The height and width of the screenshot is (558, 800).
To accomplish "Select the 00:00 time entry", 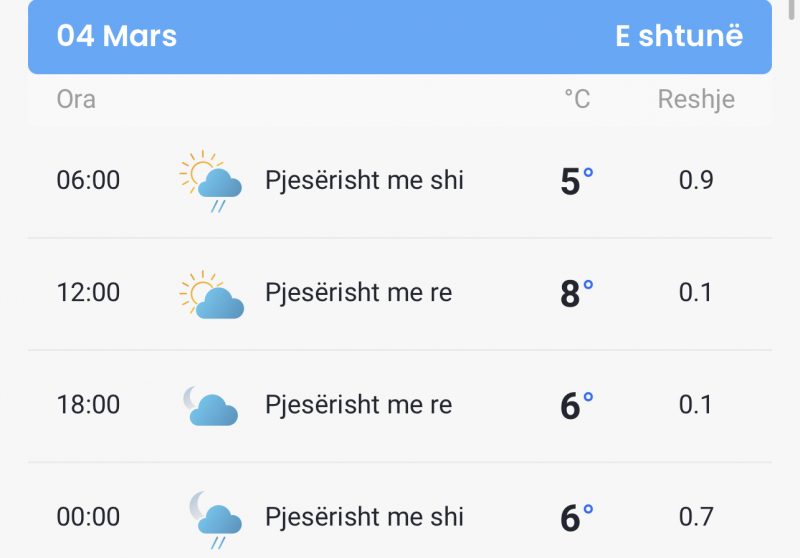I will tap(88, 517).
